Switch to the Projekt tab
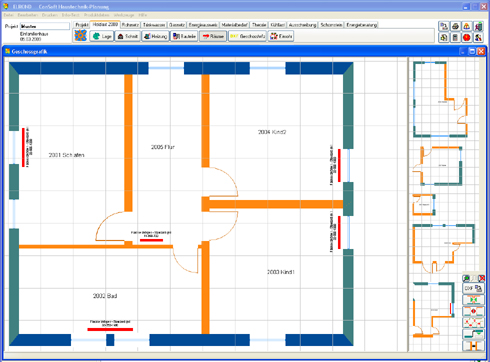 click(x=82, y=25)
